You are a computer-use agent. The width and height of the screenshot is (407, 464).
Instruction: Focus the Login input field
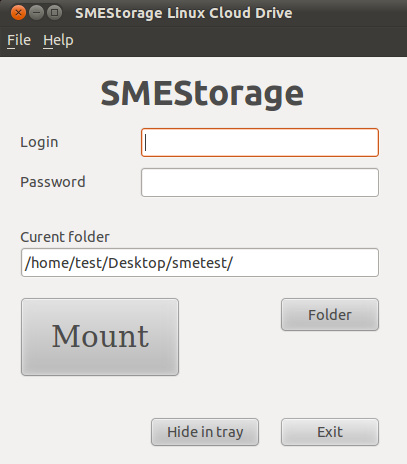[260, 142]
